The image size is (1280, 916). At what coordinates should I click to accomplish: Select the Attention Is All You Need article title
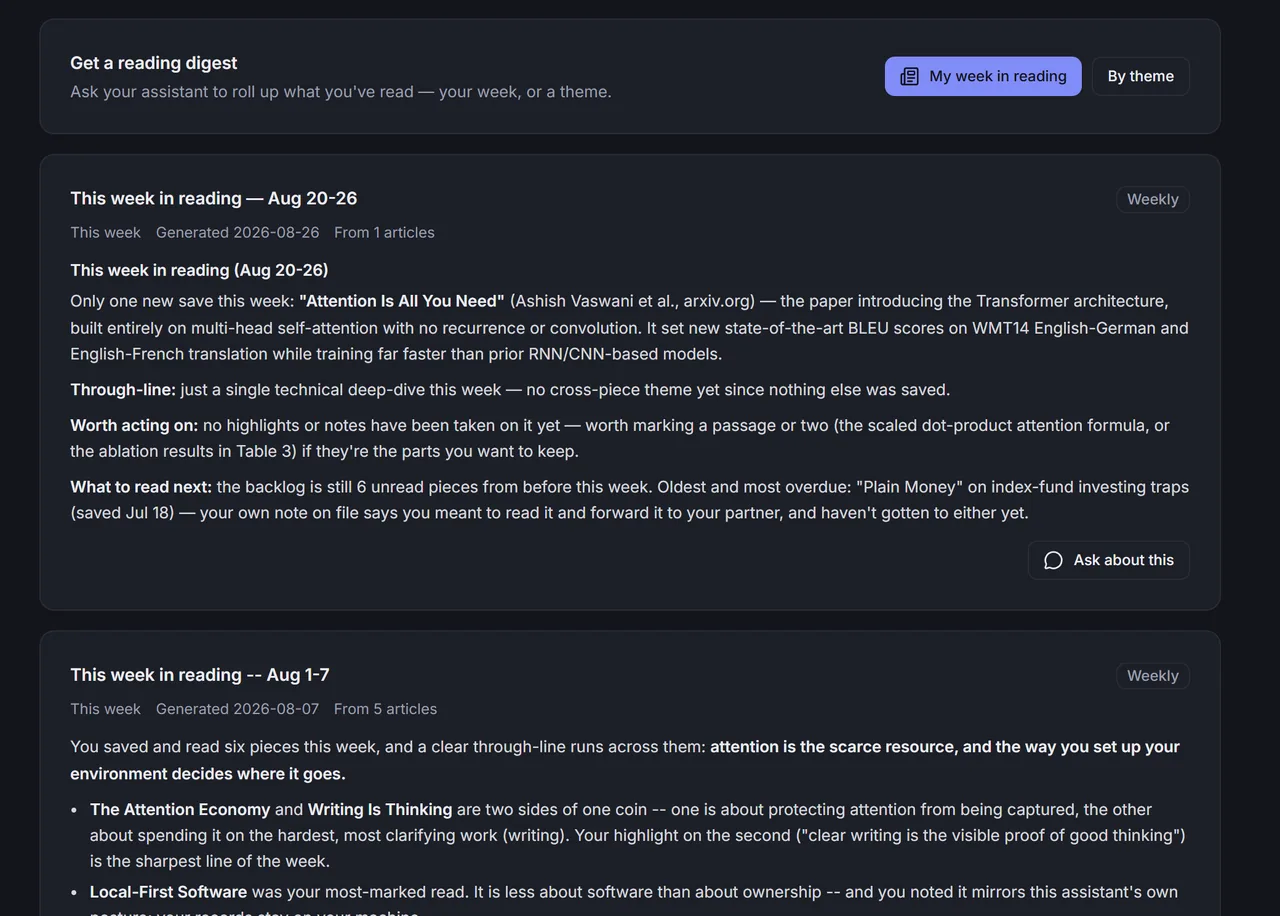pos(401,301)
